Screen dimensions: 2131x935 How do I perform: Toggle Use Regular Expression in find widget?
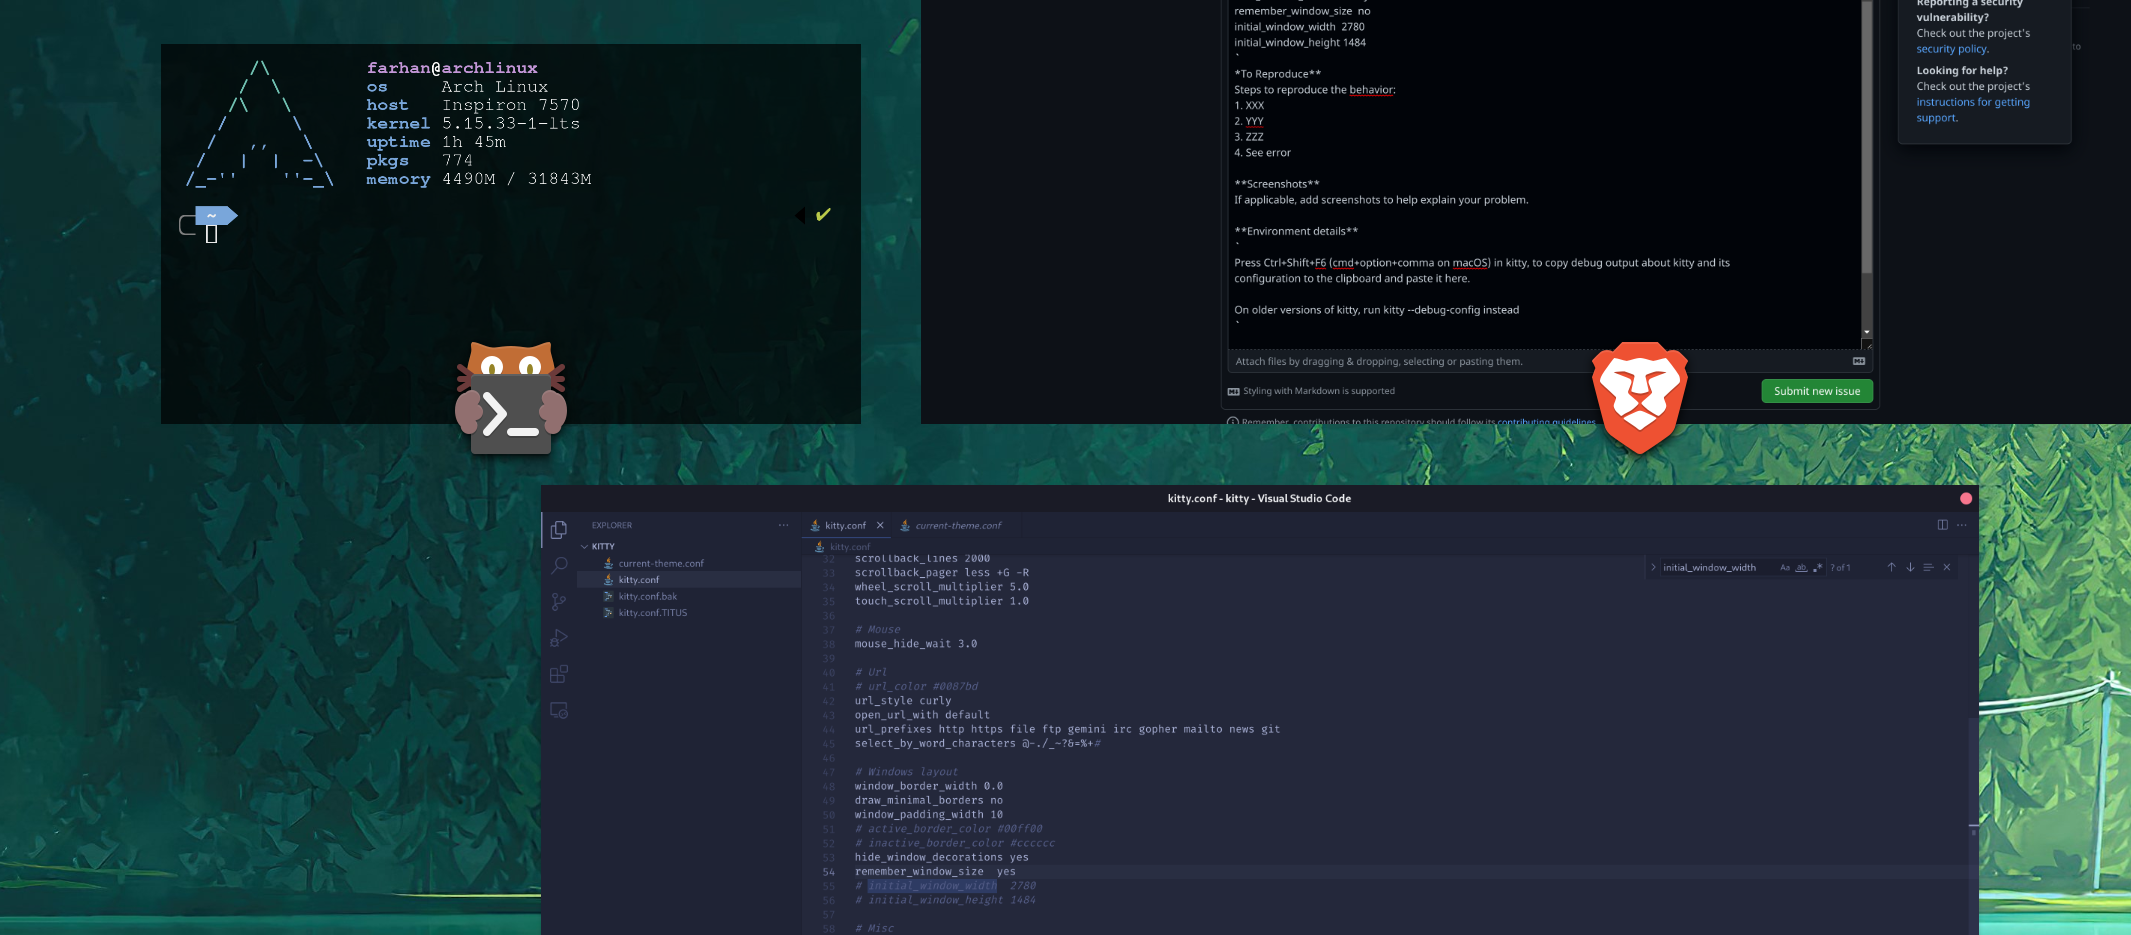[x=1817, y=567]
